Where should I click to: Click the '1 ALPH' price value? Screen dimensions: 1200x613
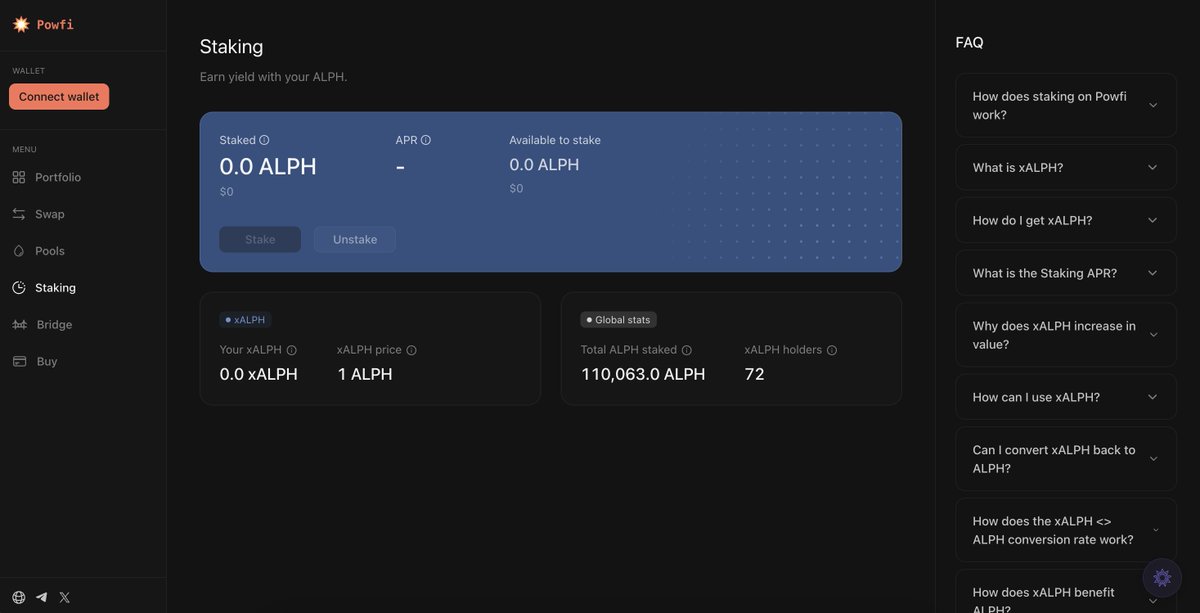365,374
